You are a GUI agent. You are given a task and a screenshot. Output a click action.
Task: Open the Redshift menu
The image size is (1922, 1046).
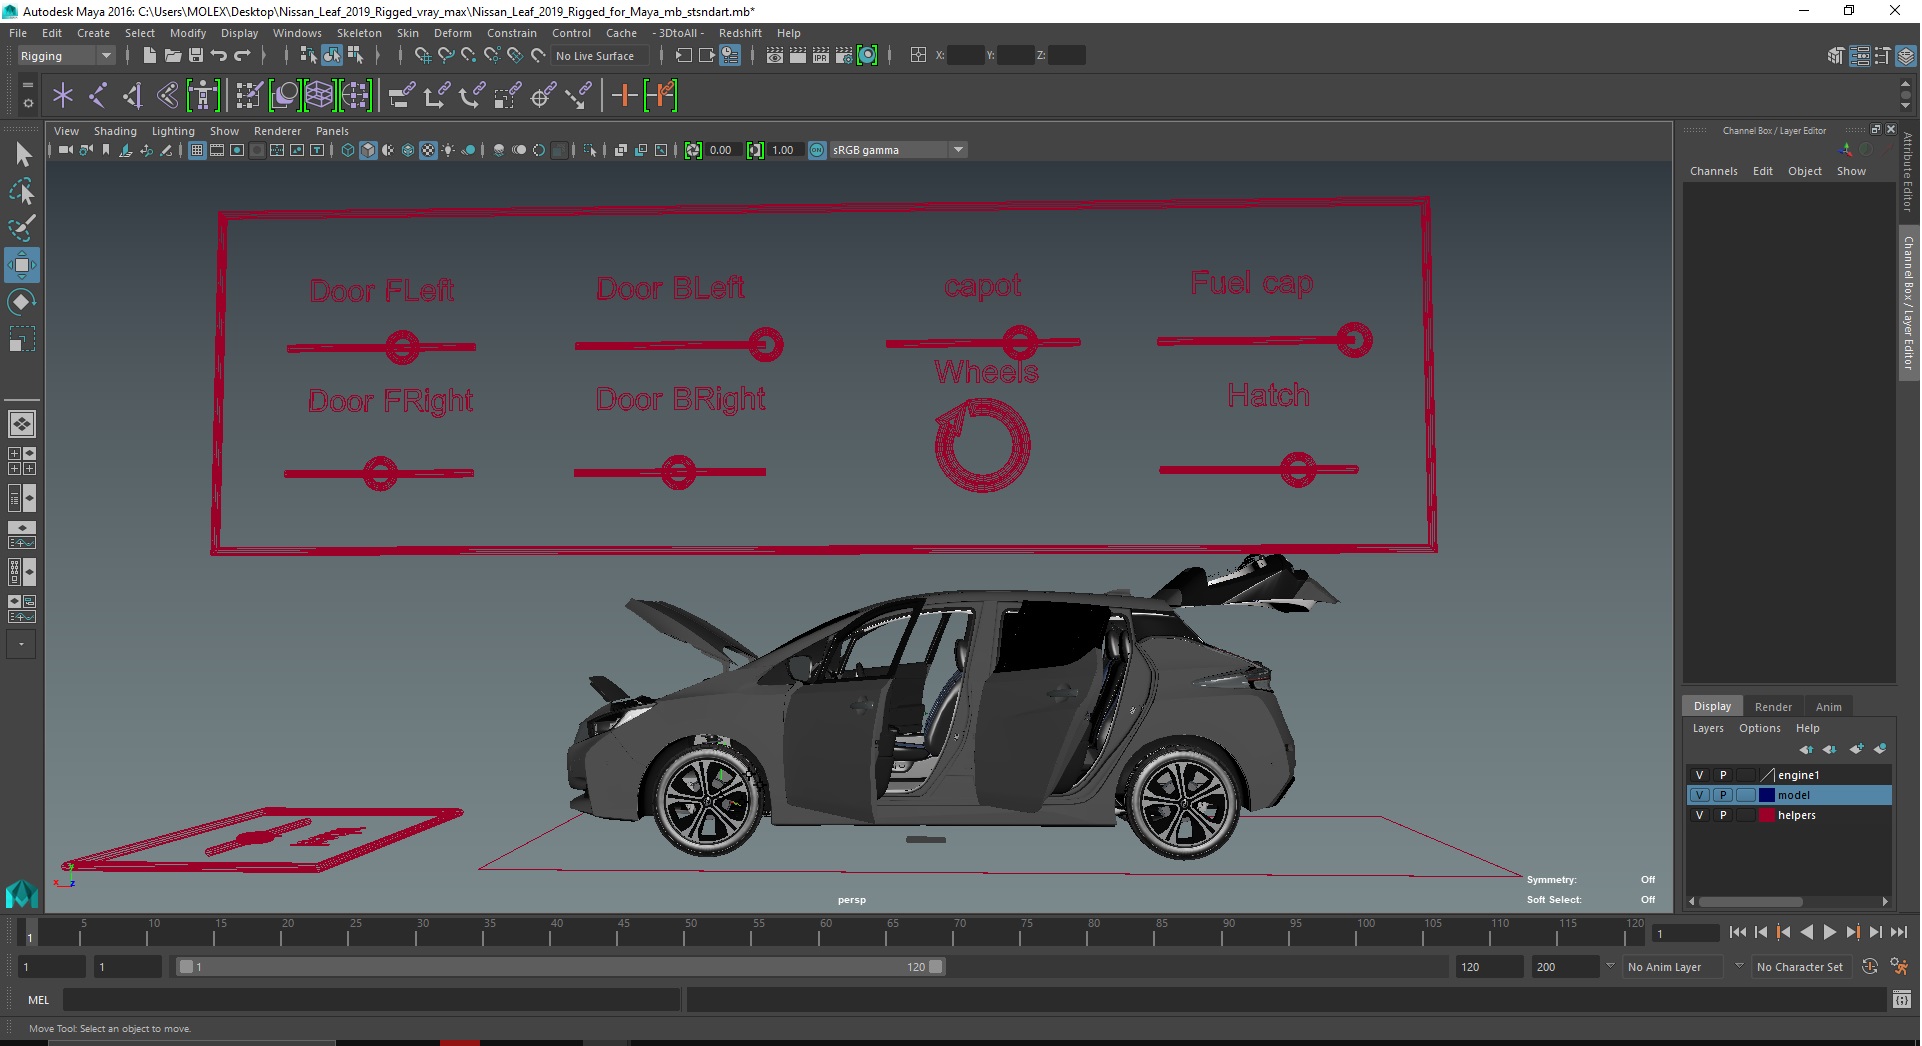coord(740,33)
